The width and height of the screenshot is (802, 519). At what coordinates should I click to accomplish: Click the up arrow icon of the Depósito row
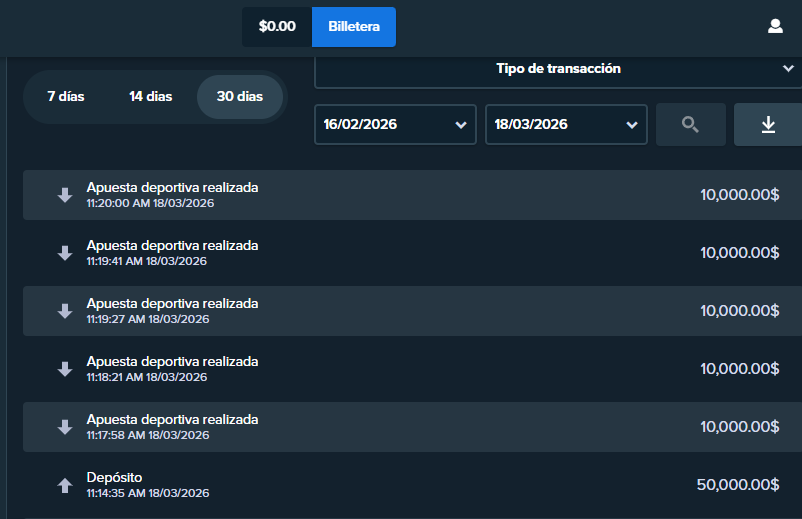coord(65,485)
